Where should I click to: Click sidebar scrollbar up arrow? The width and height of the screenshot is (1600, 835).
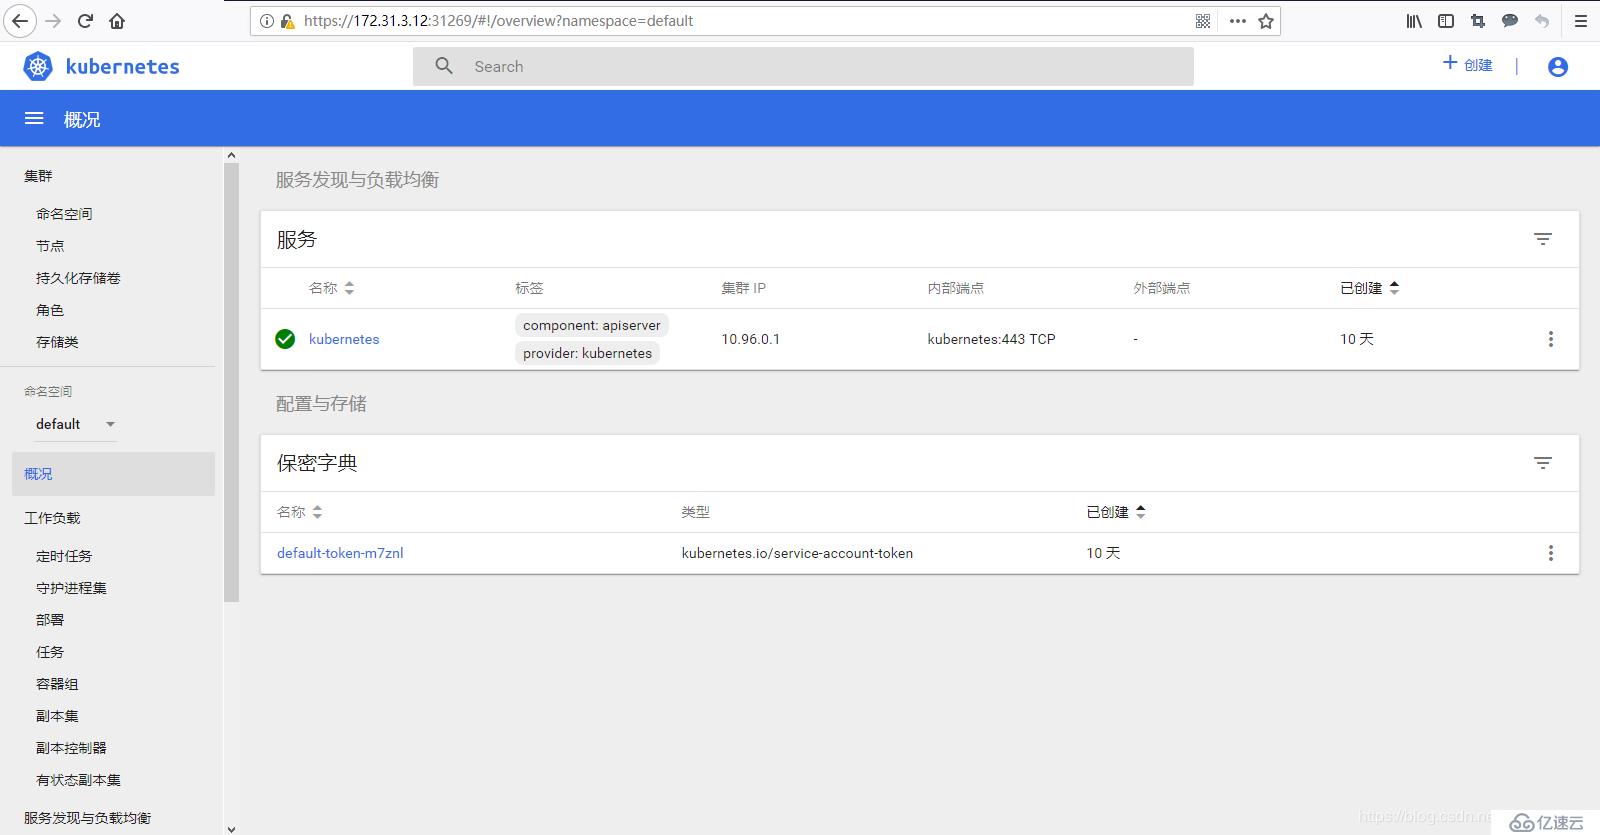coord(232,156)
